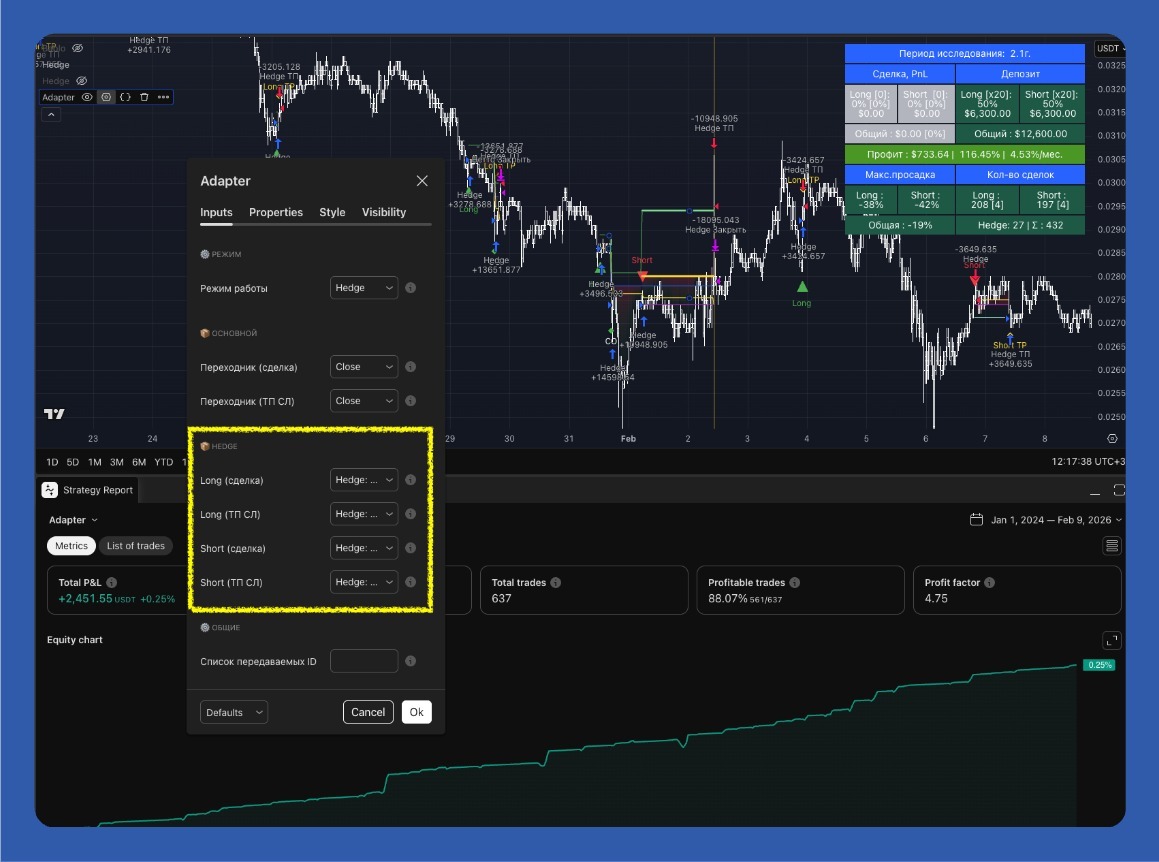Show the top hidden indicator via crossed eye

pos(78,48)
